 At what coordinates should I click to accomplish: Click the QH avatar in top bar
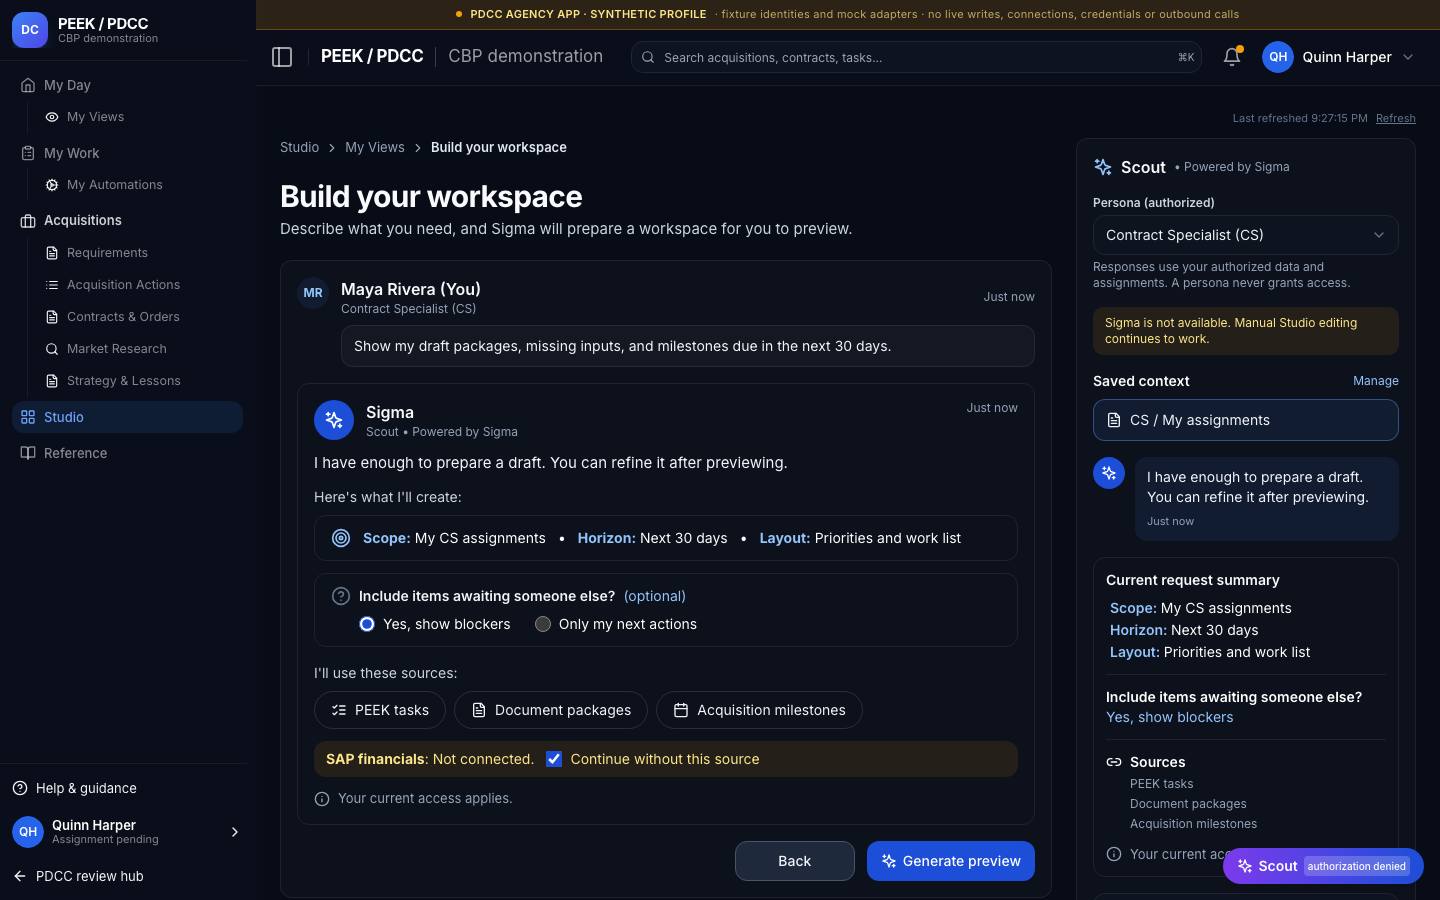(1278, 57)
